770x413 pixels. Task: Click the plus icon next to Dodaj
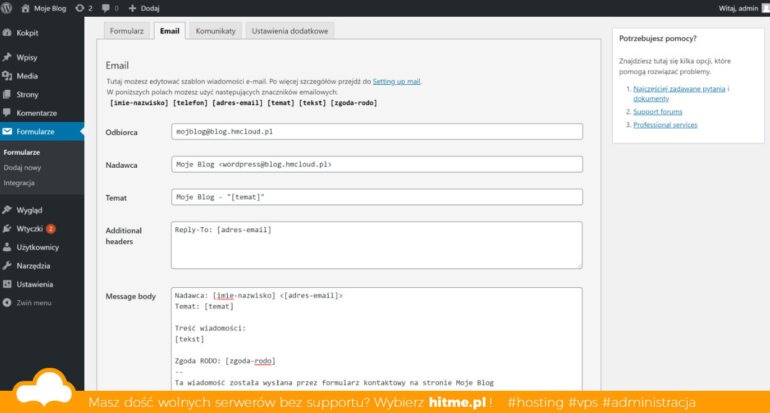[132, 8]
